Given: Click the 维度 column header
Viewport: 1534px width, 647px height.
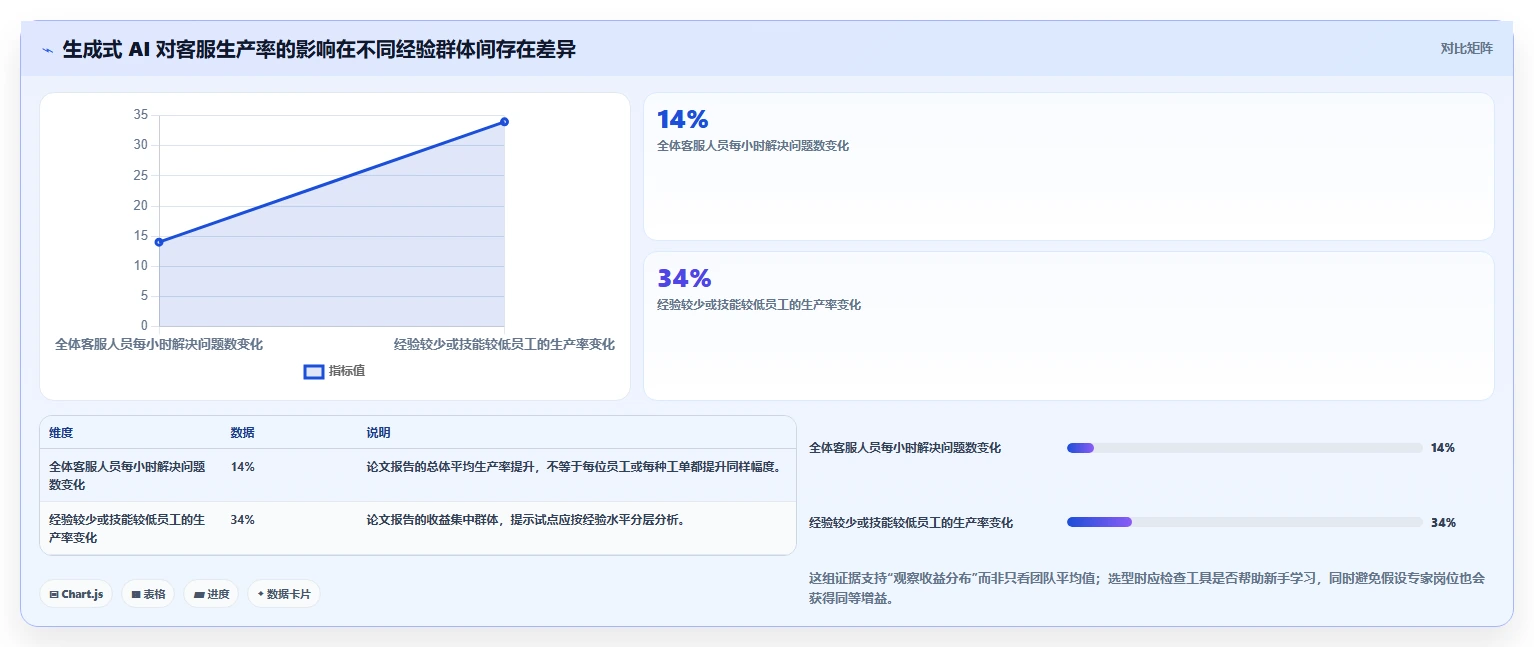Looking at the screenshot, I should pyautogui.click(x=61, y=433).
